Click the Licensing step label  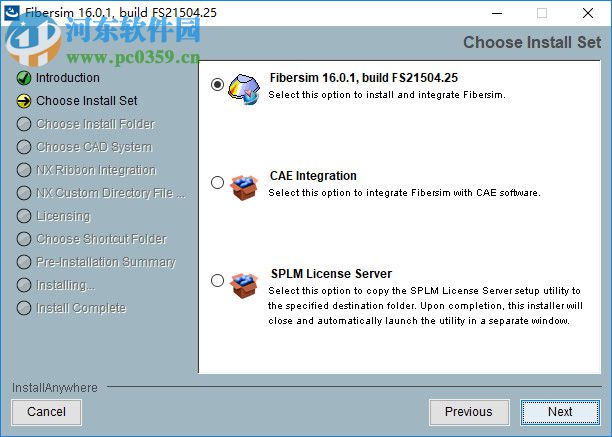pos(63,216)
